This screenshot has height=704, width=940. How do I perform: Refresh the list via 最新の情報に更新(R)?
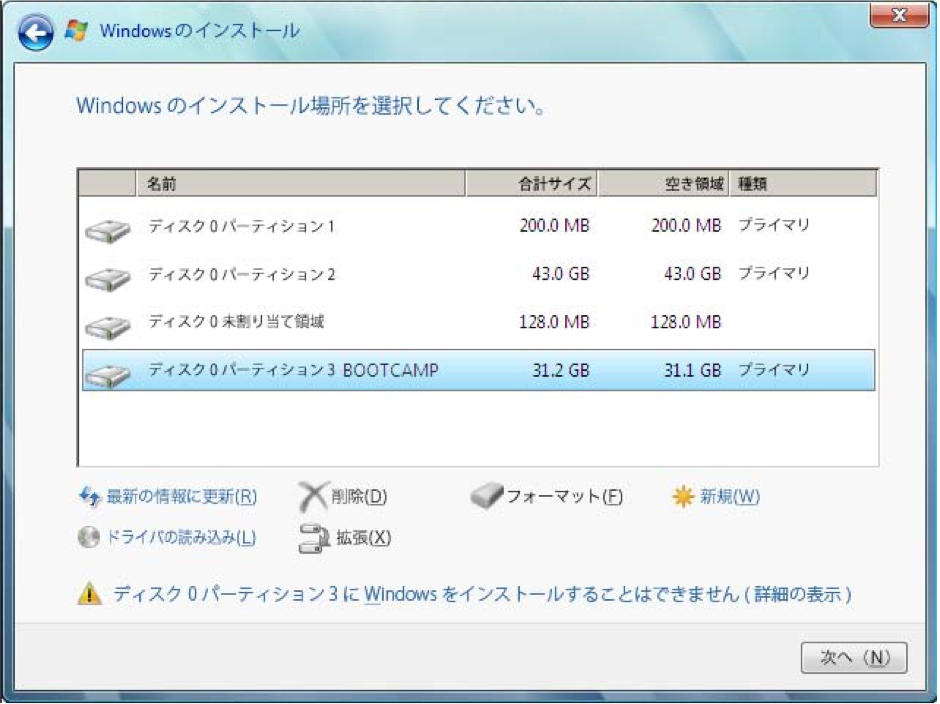coord(182,497)
